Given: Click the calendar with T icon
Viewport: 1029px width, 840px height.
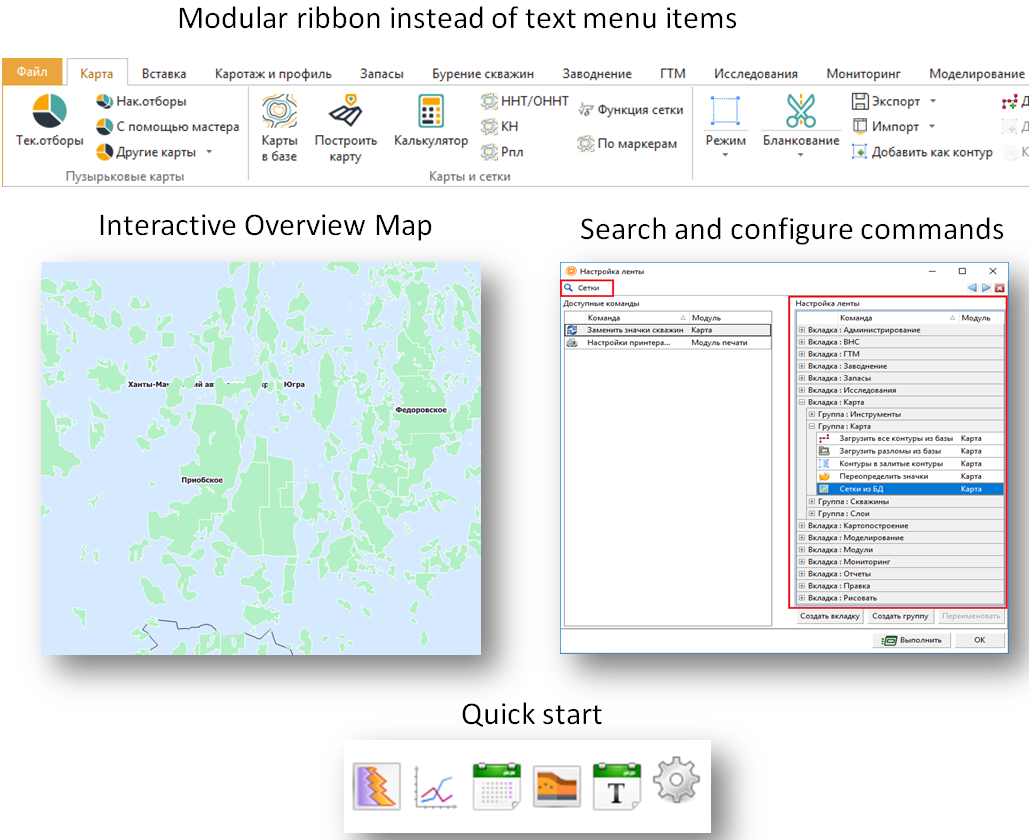Looking at the screenshot, I should pyautogui.click(x=616, y=786).
